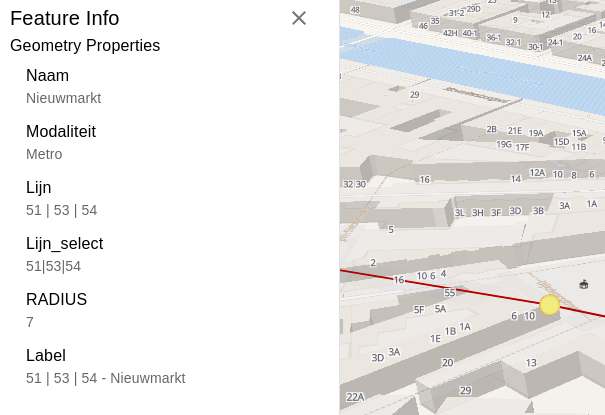Click the yellow Nieuwmarkt metro station marker
Image resolution: width=605 pixels, height=415 pixels.
point(549,305)
